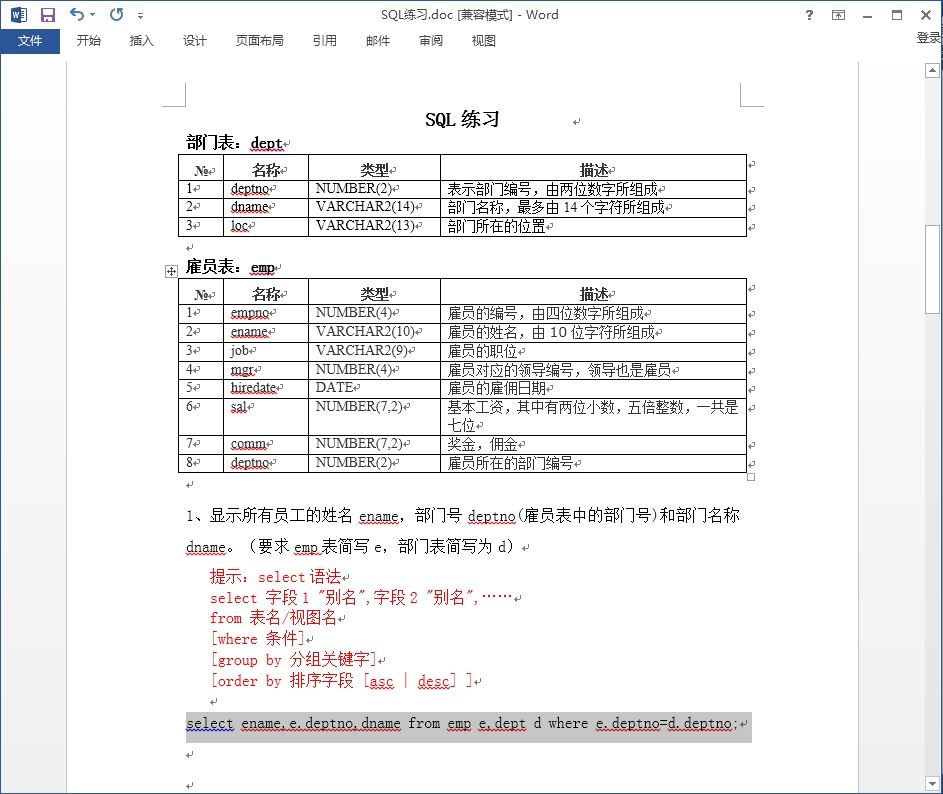Switch to the 开始 ribbon tab
Screen dimensions: 943x794
[x=88, y=41]
